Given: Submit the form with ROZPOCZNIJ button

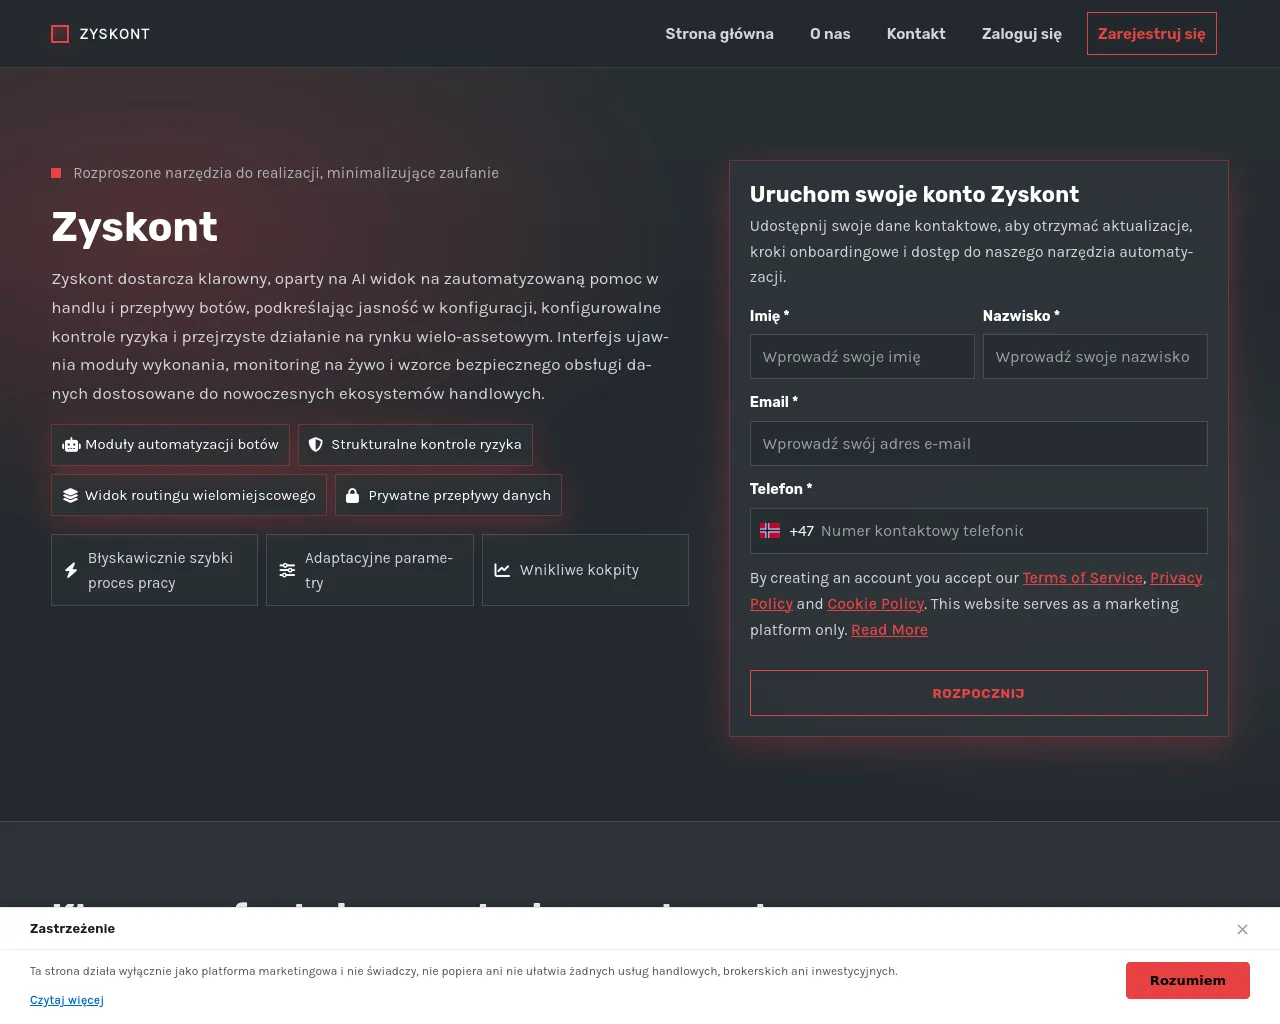Looking at the screenshot, I should click(979, 693).
